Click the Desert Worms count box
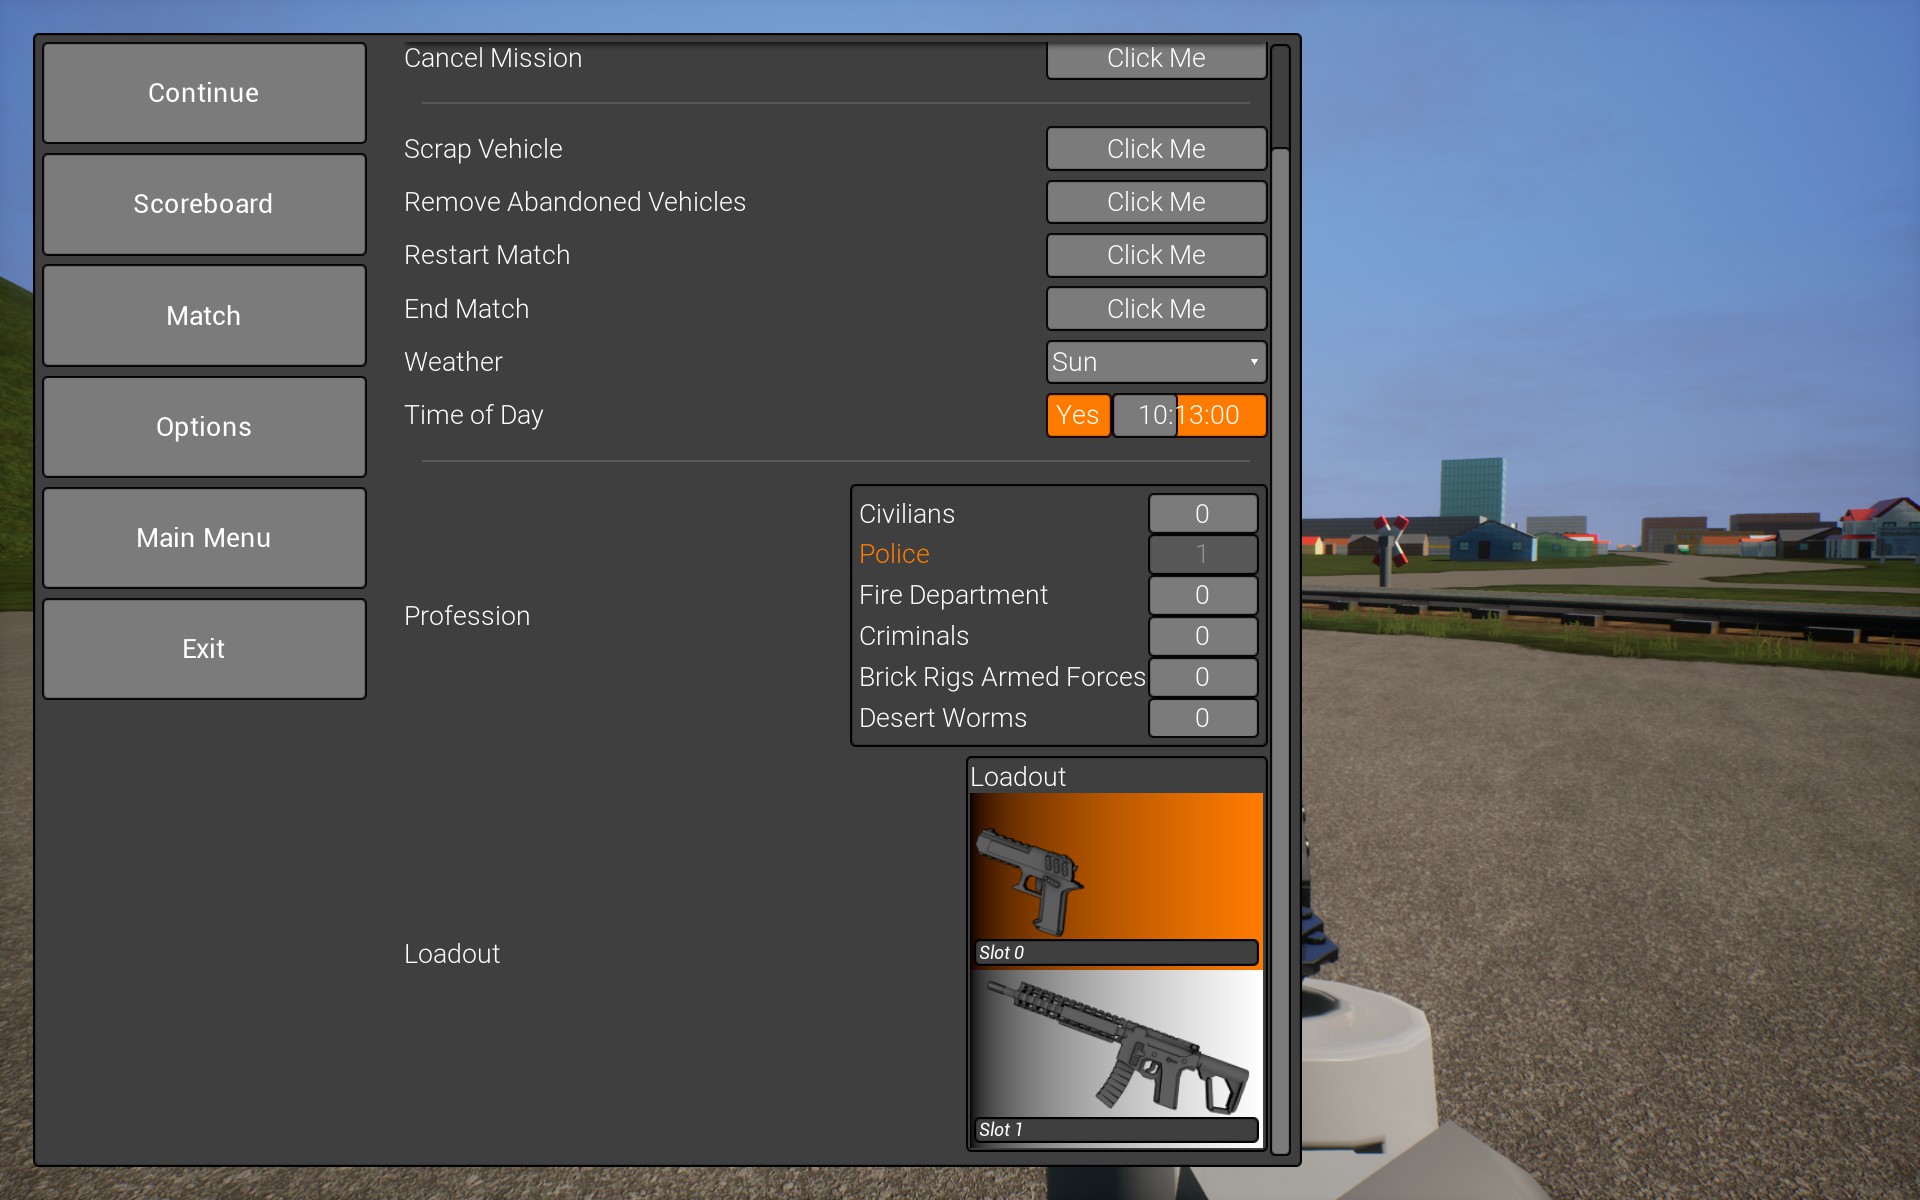Viewport: 1920px width, 1200px height. tap(1202, 718)
